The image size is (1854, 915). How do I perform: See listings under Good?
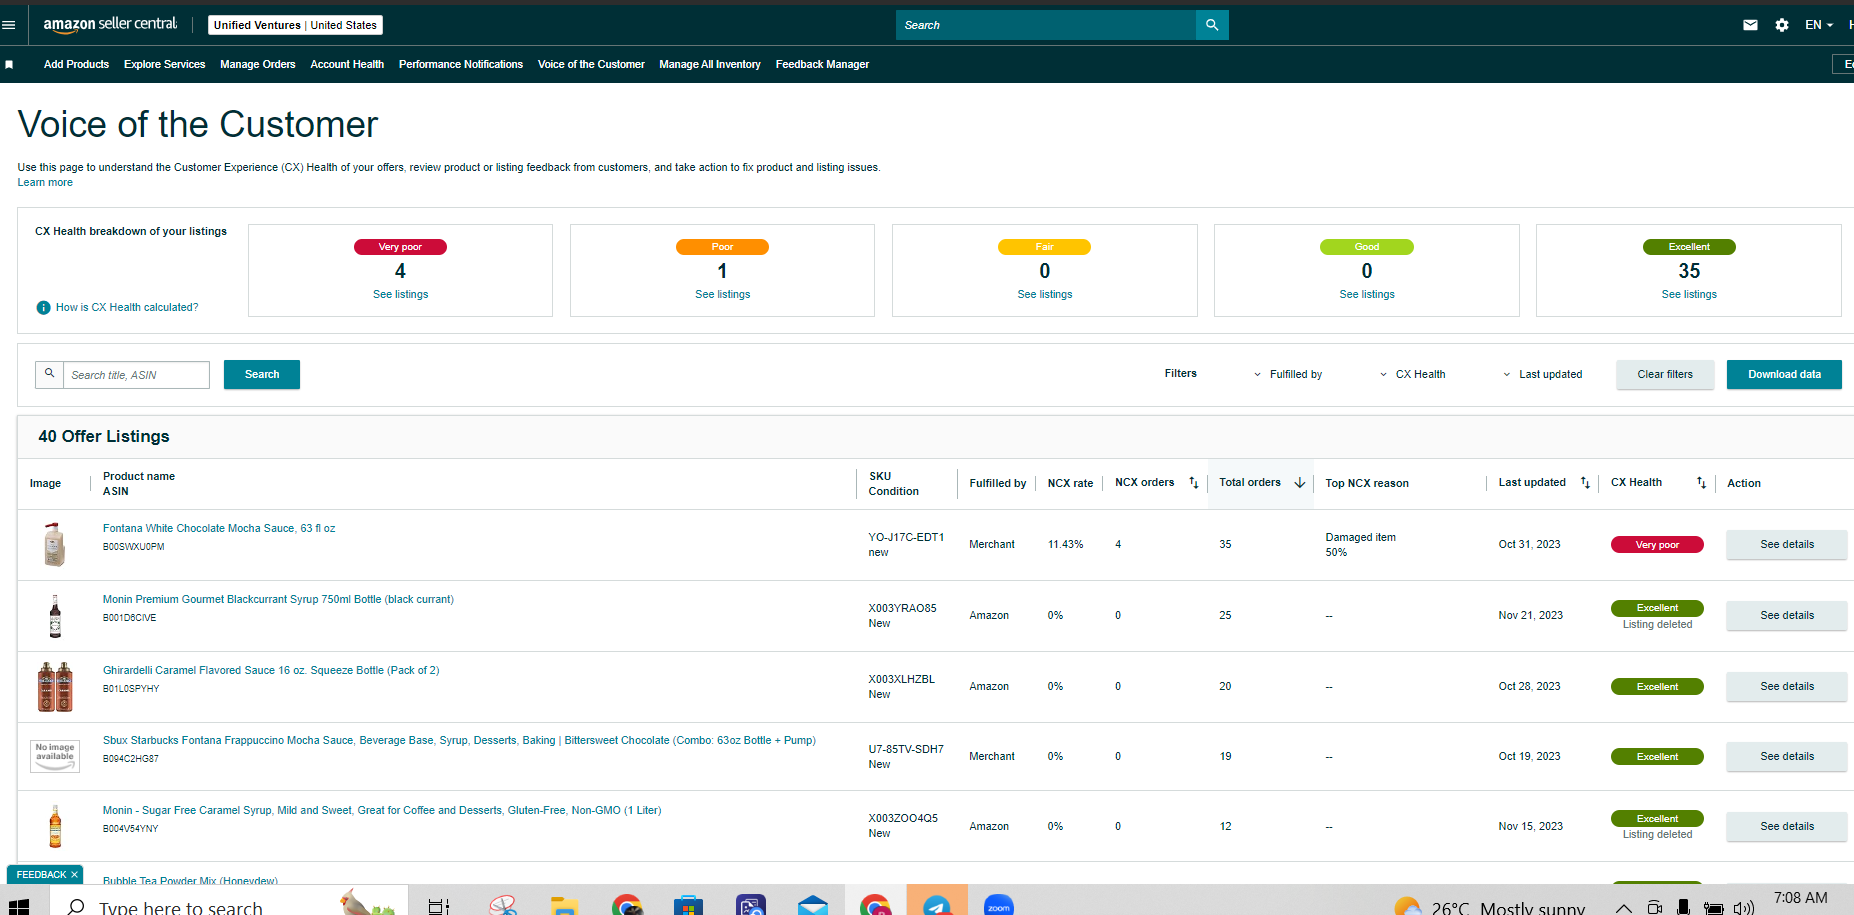[x=1366, y=295]
